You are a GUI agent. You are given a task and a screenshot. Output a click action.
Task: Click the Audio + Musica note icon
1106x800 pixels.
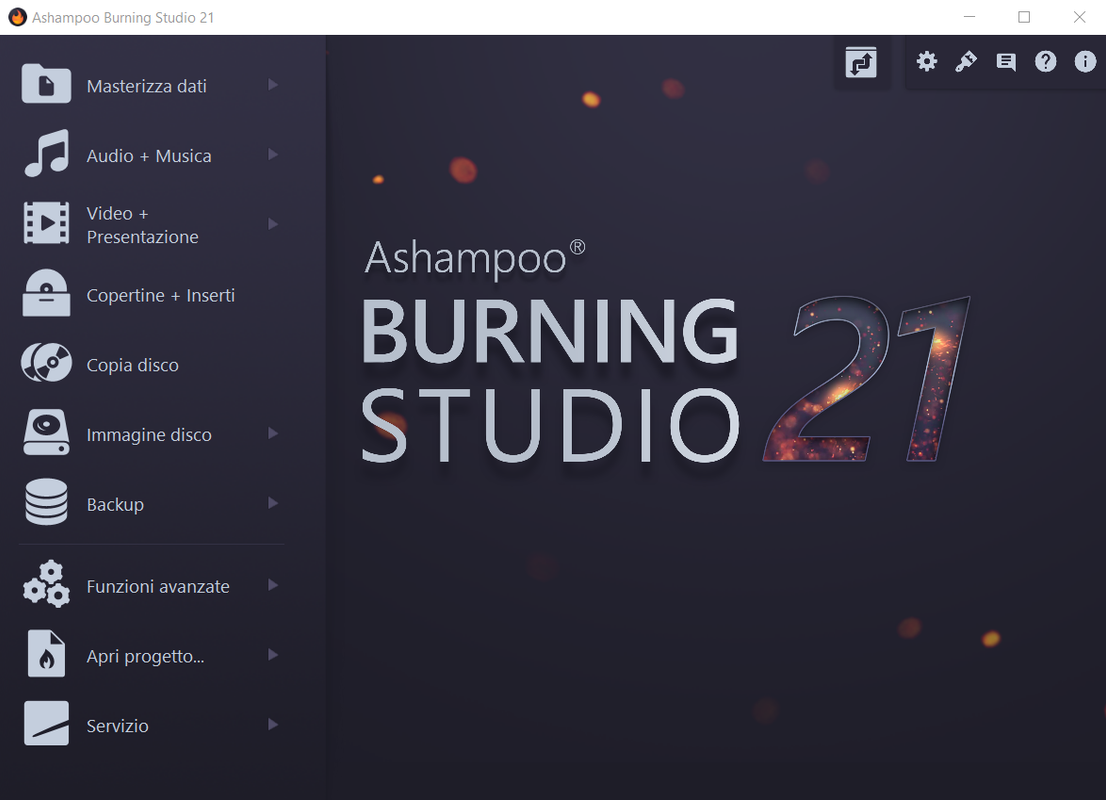[x=47, y=152]
